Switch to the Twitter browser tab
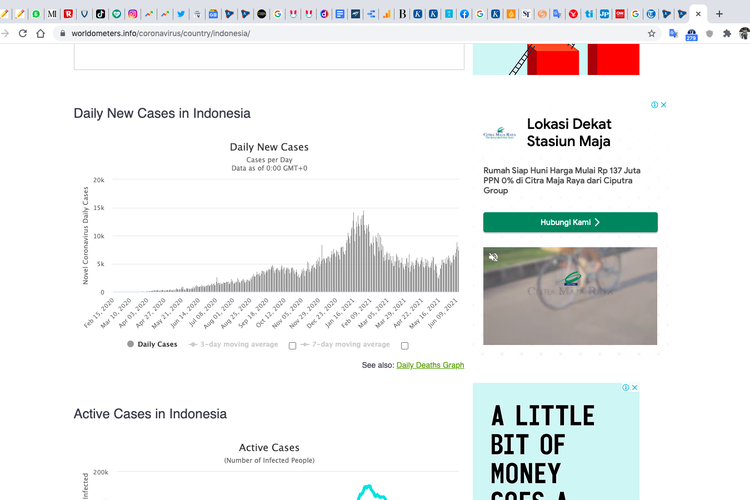 click(x=181, y=14)
